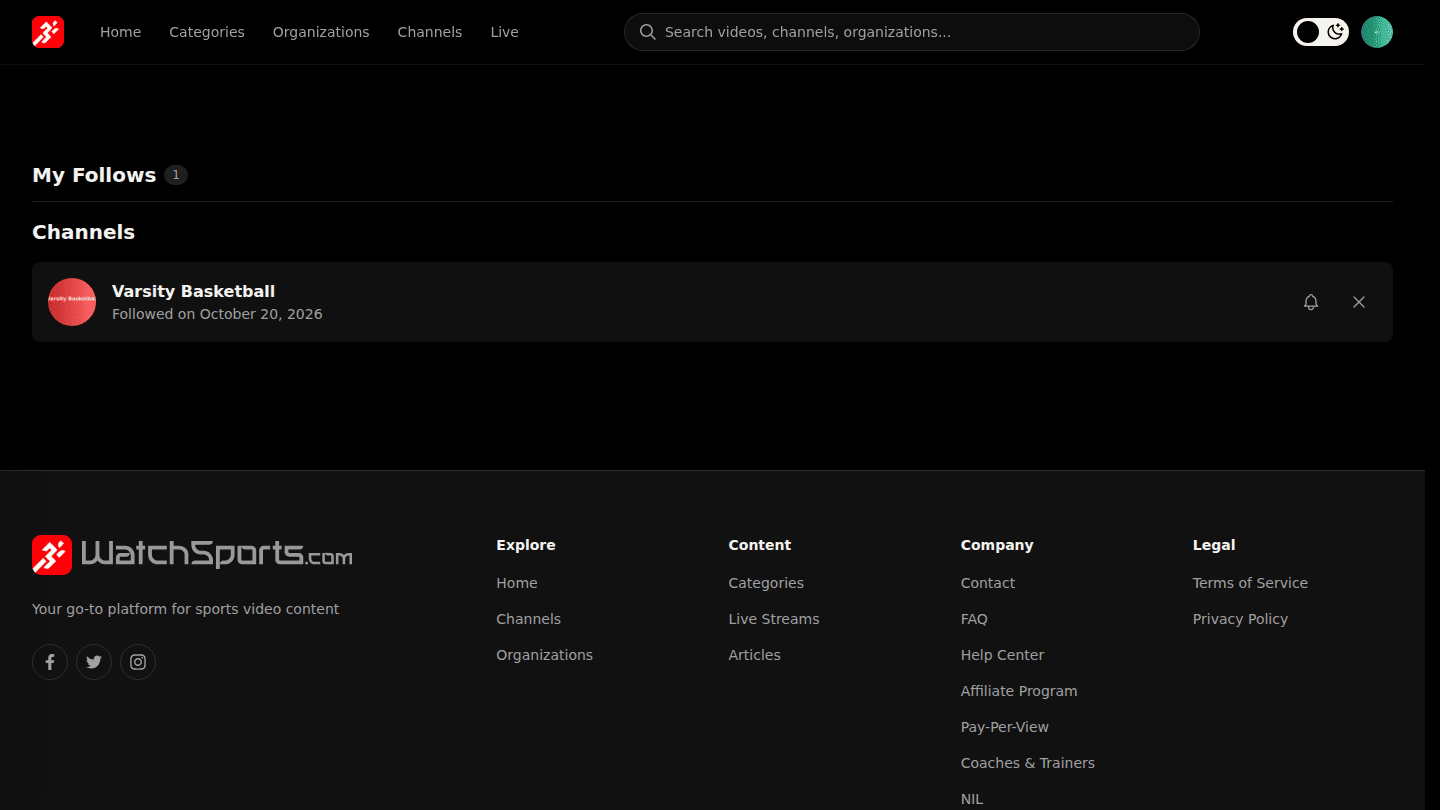This screenshot has height=810, width=1440.
Task: Click the My Follows count badge
Action: point(176,175)
